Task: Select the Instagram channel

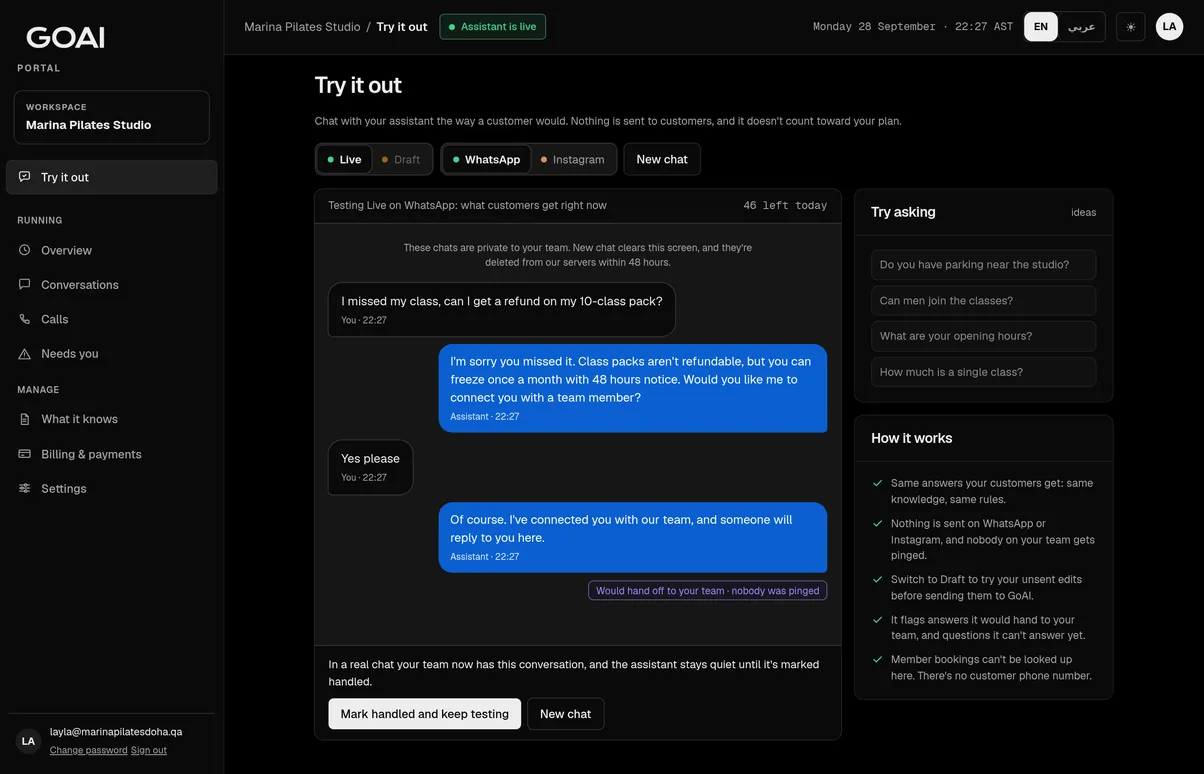Action: [x=573, y=159]
